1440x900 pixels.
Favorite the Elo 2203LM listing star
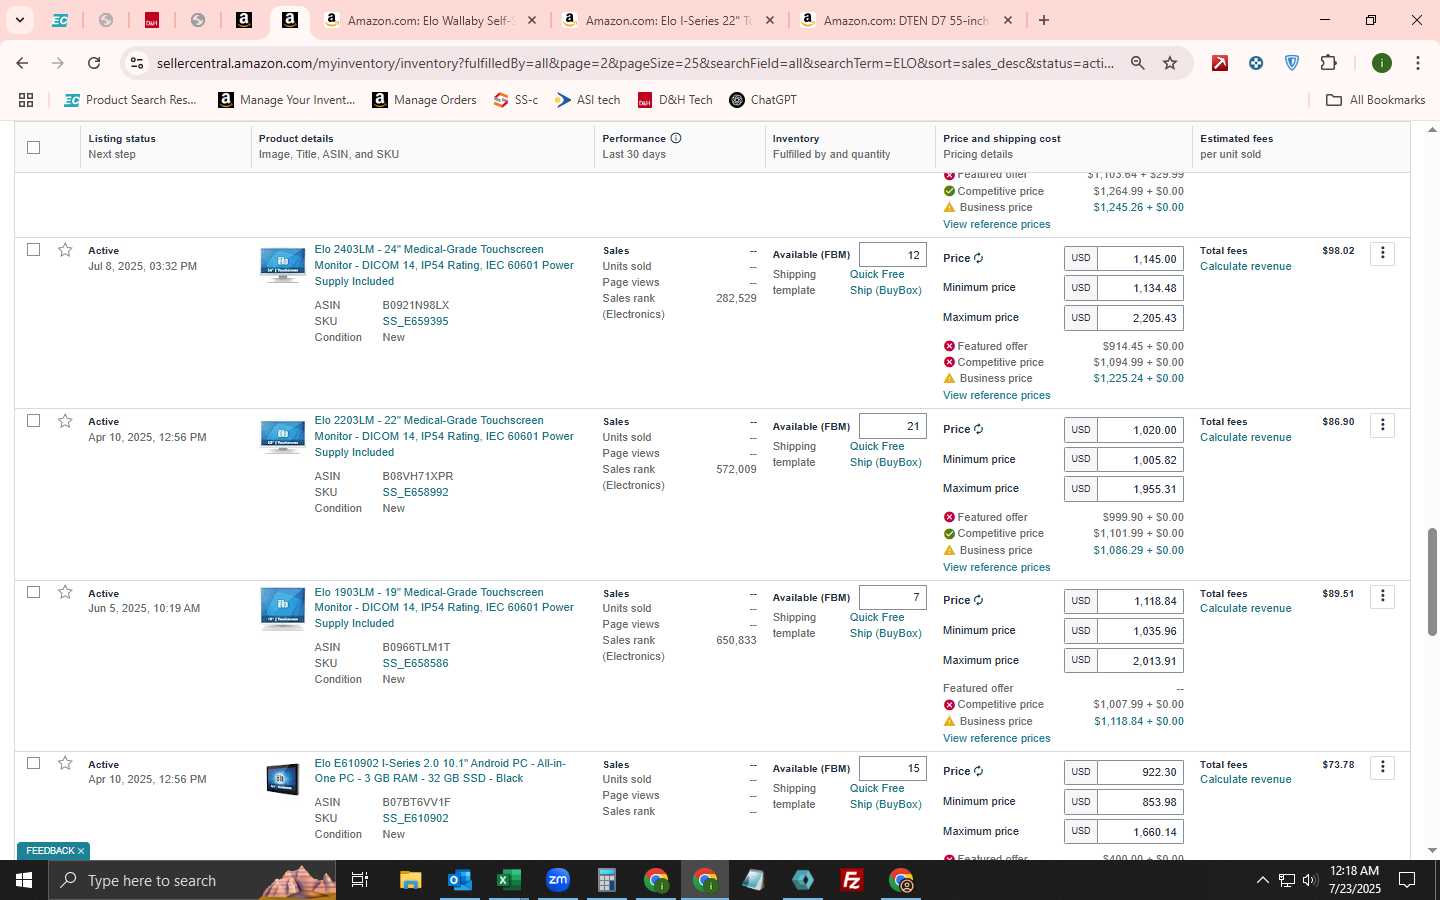(65, 421)
